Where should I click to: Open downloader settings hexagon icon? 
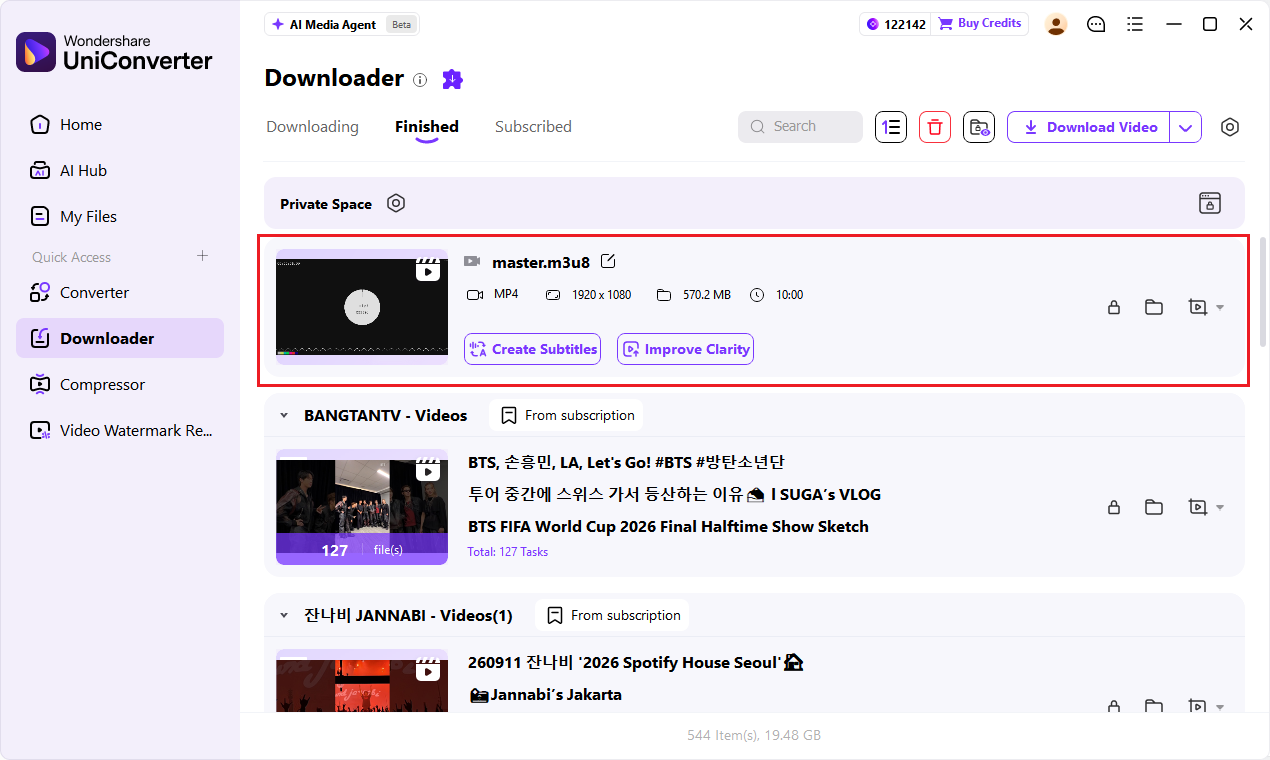tap(1230, 127)
